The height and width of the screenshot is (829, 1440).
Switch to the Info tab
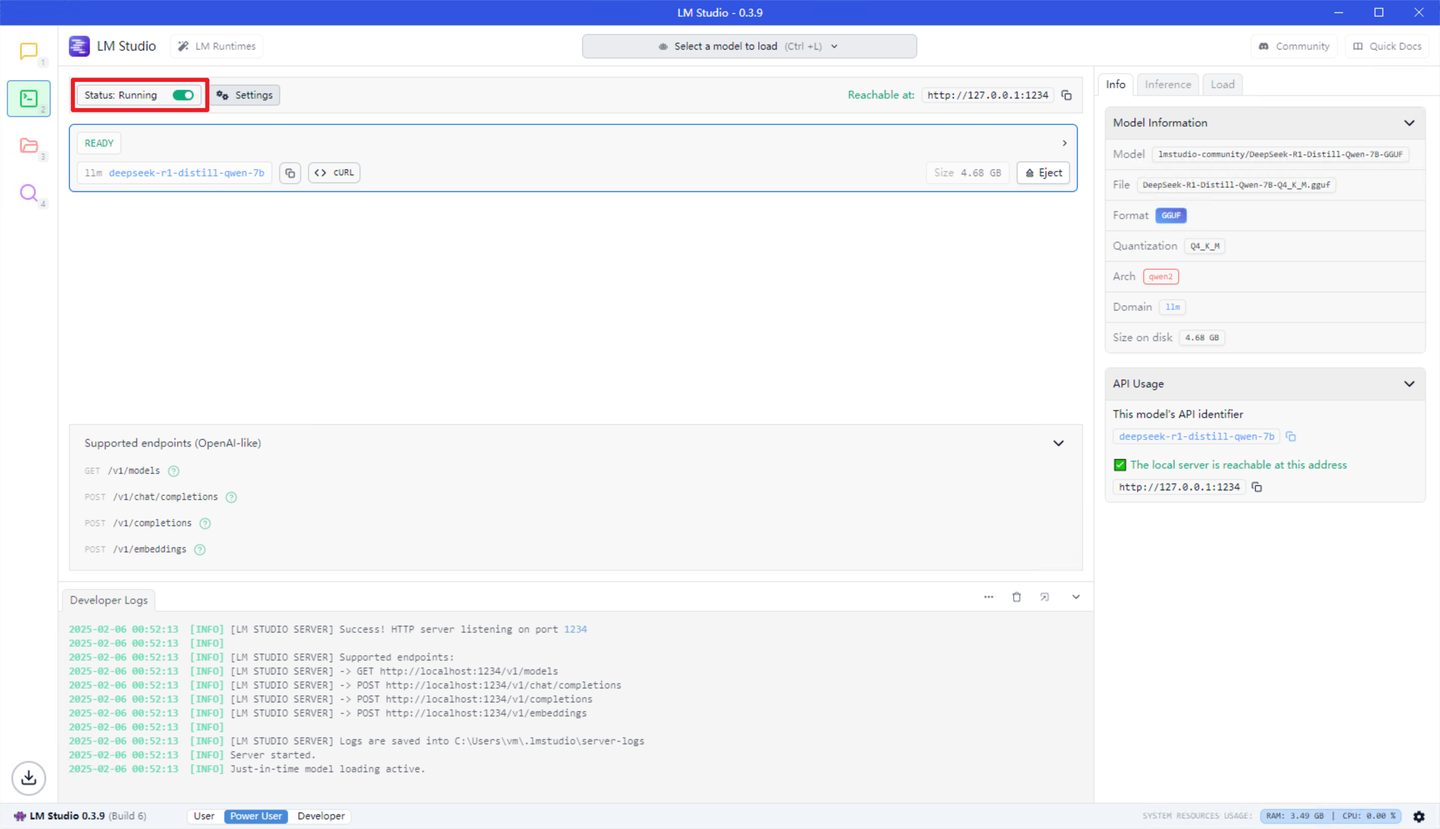pos(1116,85)
